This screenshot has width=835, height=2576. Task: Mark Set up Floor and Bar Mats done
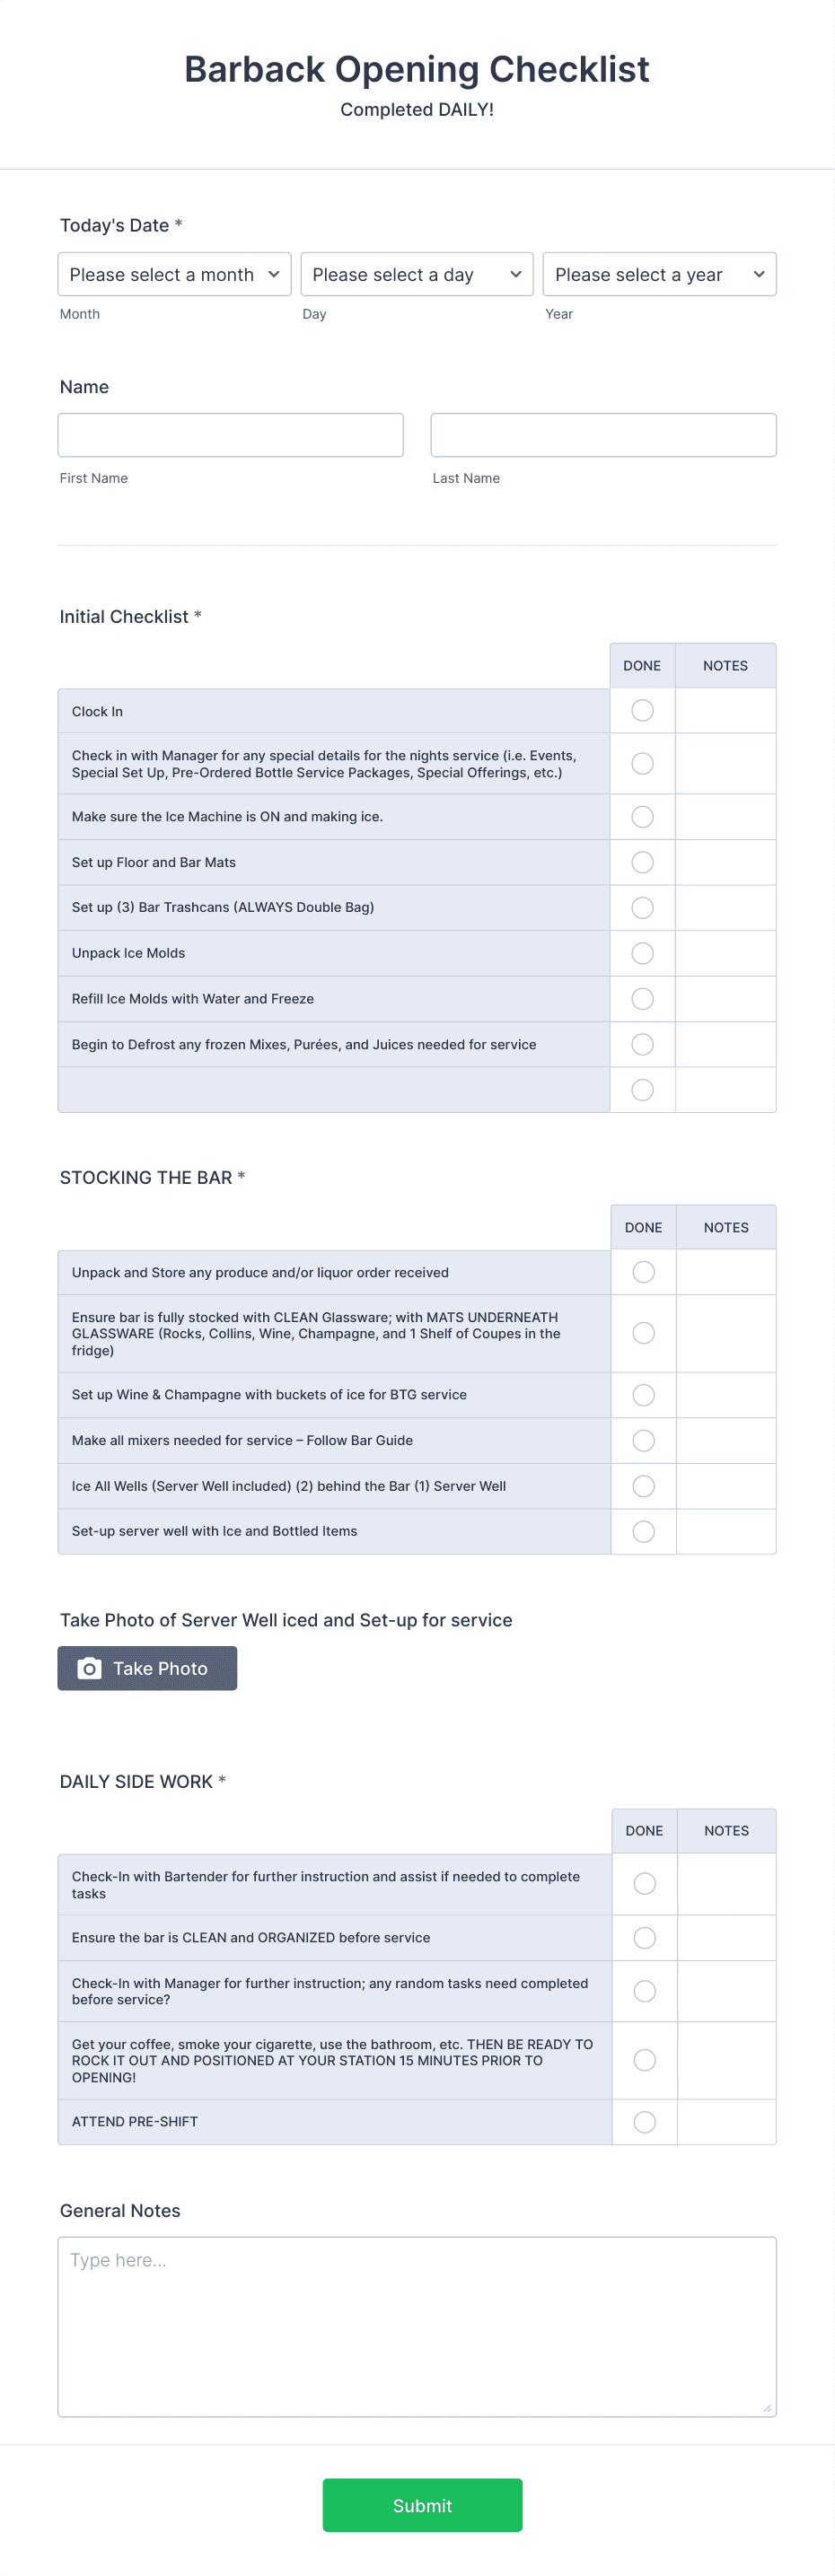[x=643, y=862]
